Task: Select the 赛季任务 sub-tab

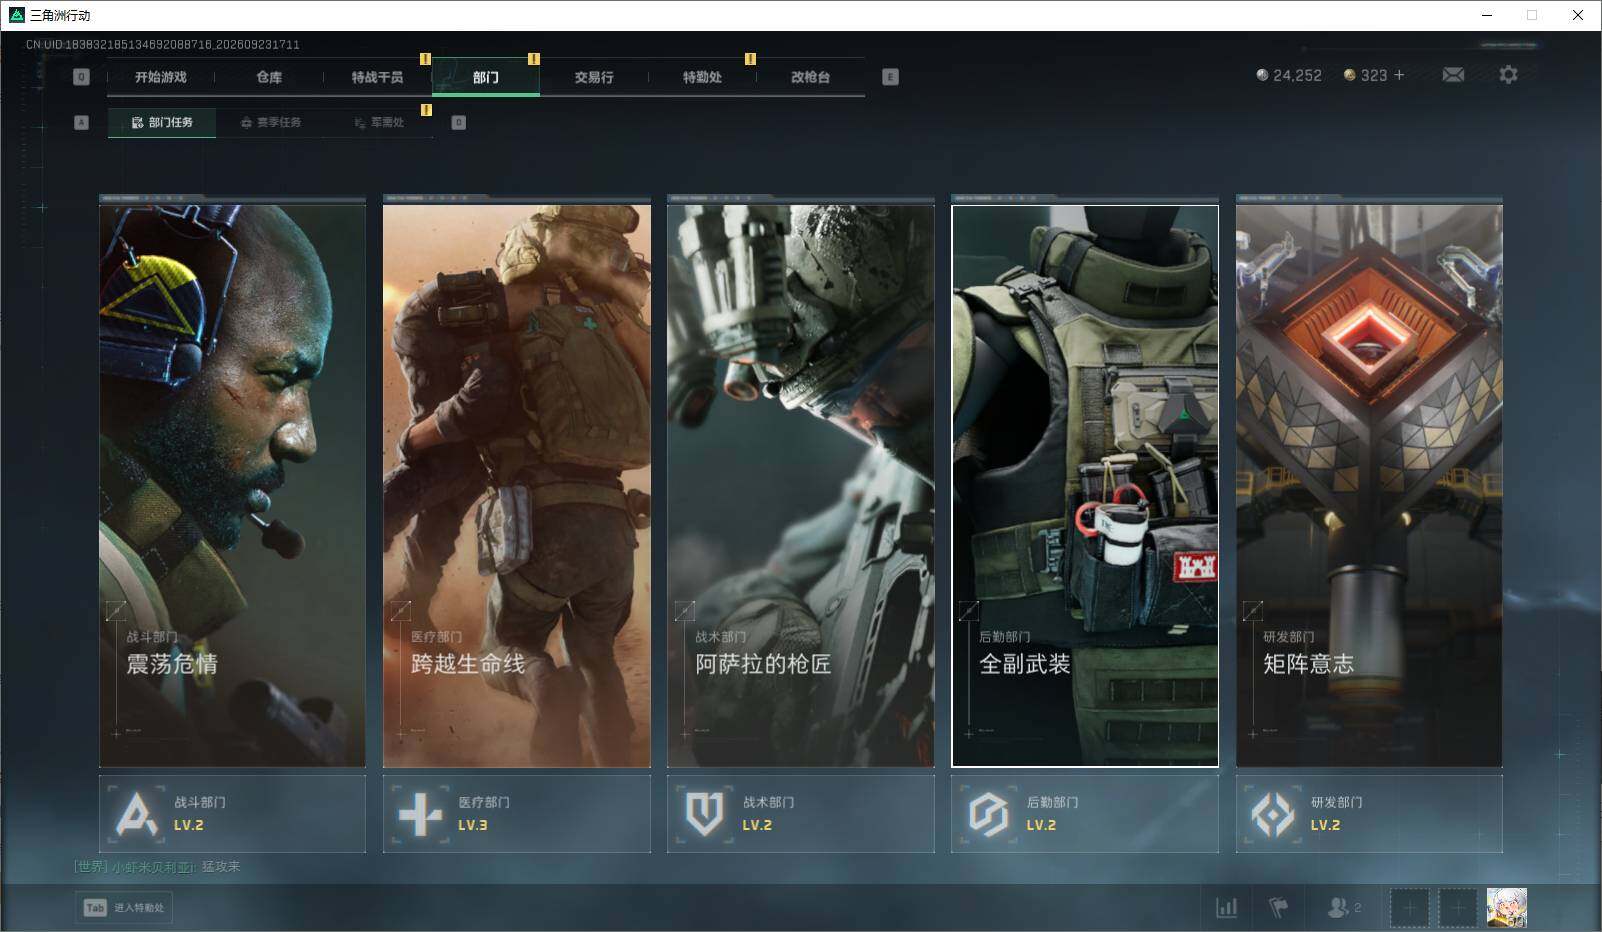Action: click(271, 122)
